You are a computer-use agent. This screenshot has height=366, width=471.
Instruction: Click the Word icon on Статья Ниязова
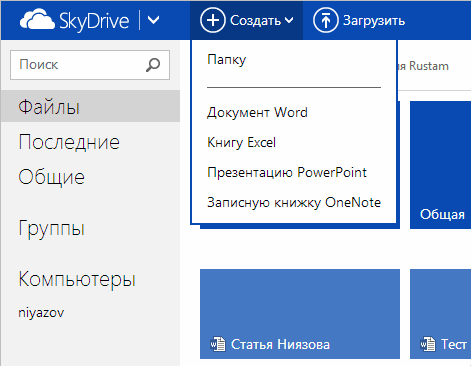point(218,344)
